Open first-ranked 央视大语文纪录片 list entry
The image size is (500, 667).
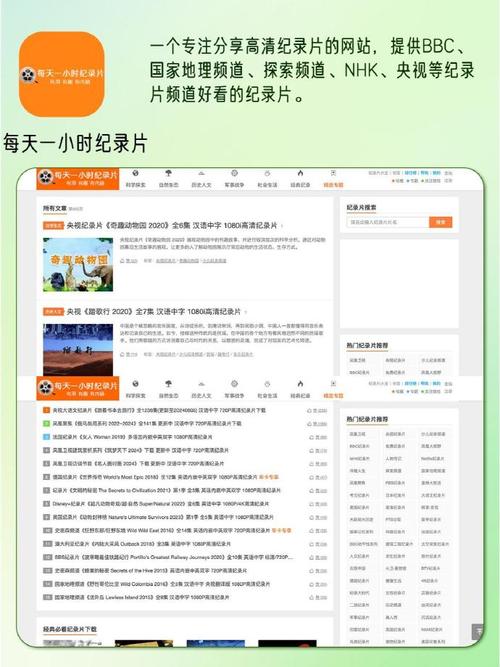[159, 410]
